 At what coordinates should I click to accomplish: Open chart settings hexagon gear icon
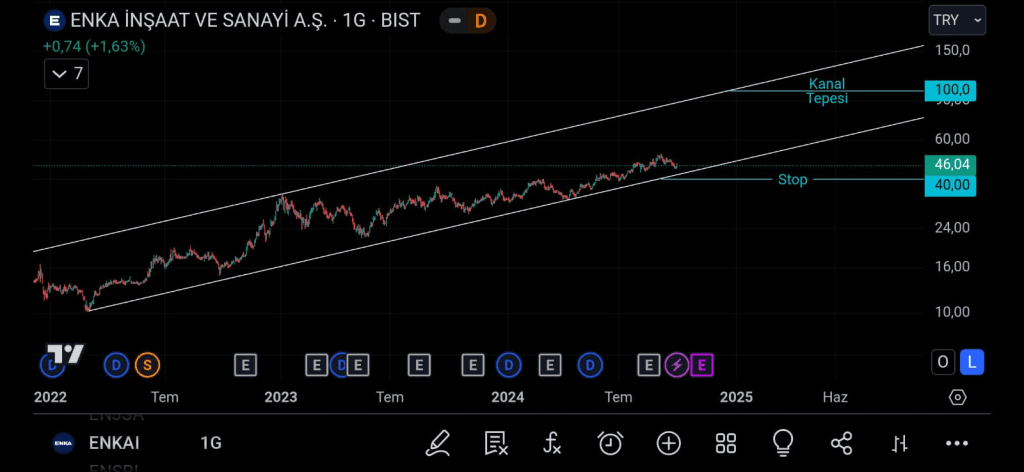point(957,397)
